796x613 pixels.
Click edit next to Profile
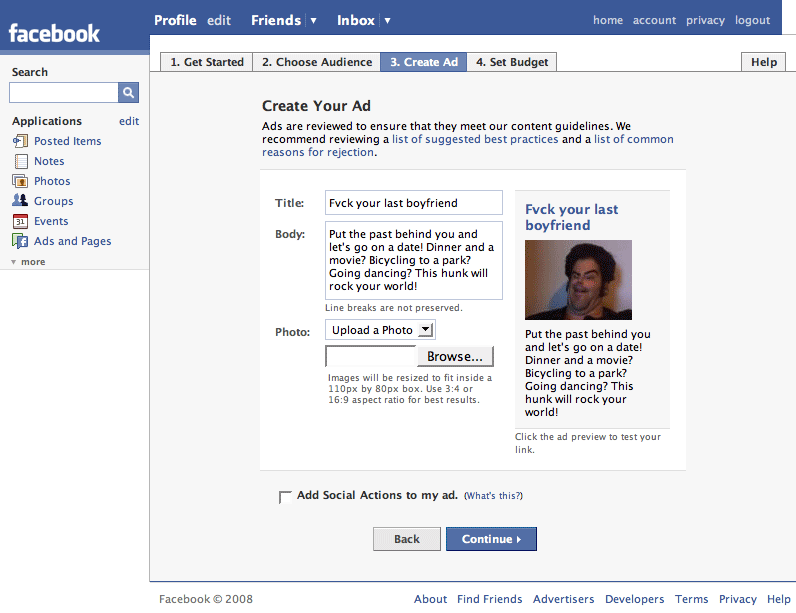pos(219,20)
